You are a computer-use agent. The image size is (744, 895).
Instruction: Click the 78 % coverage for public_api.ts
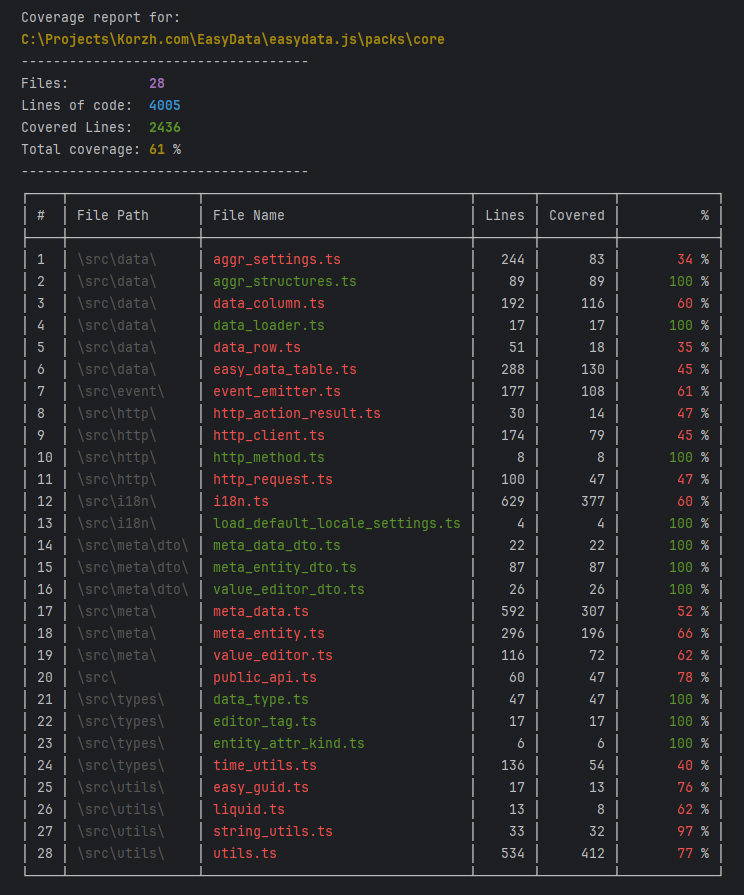693,678
